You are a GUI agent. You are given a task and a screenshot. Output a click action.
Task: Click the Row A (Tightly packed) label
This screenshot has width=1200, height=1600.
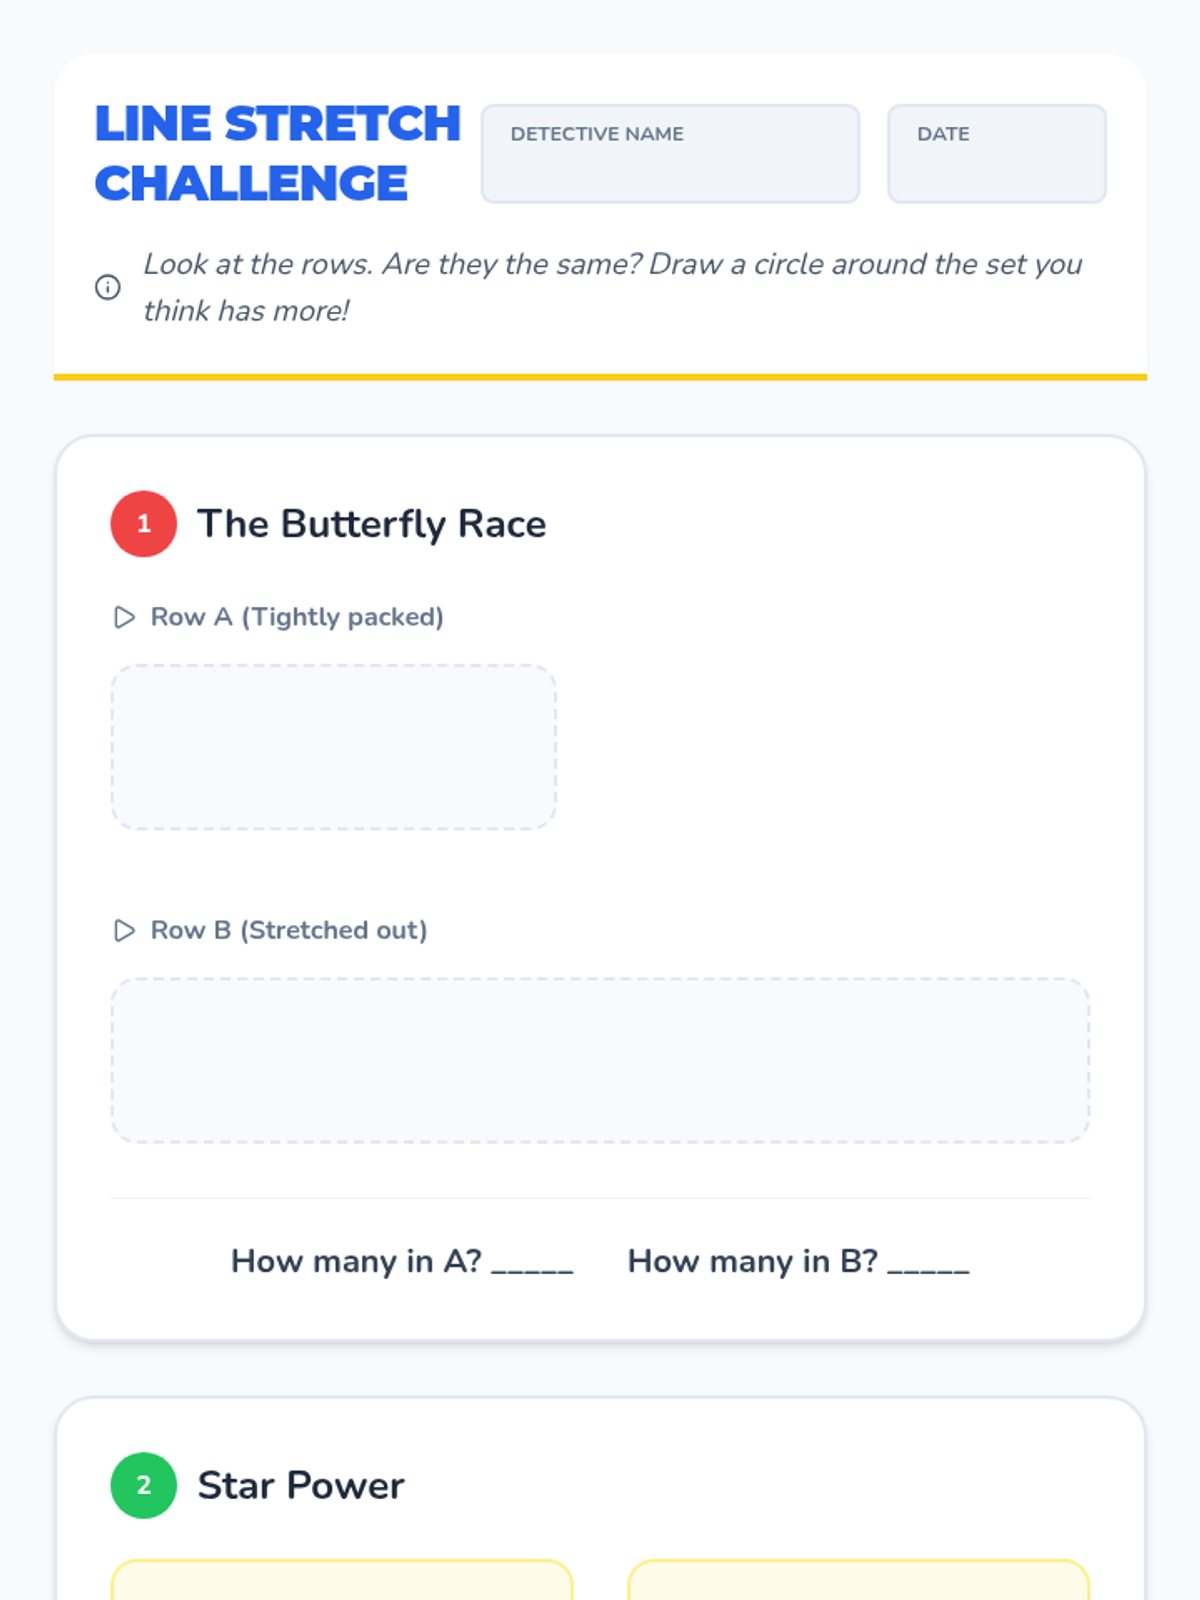click(297, 617)
